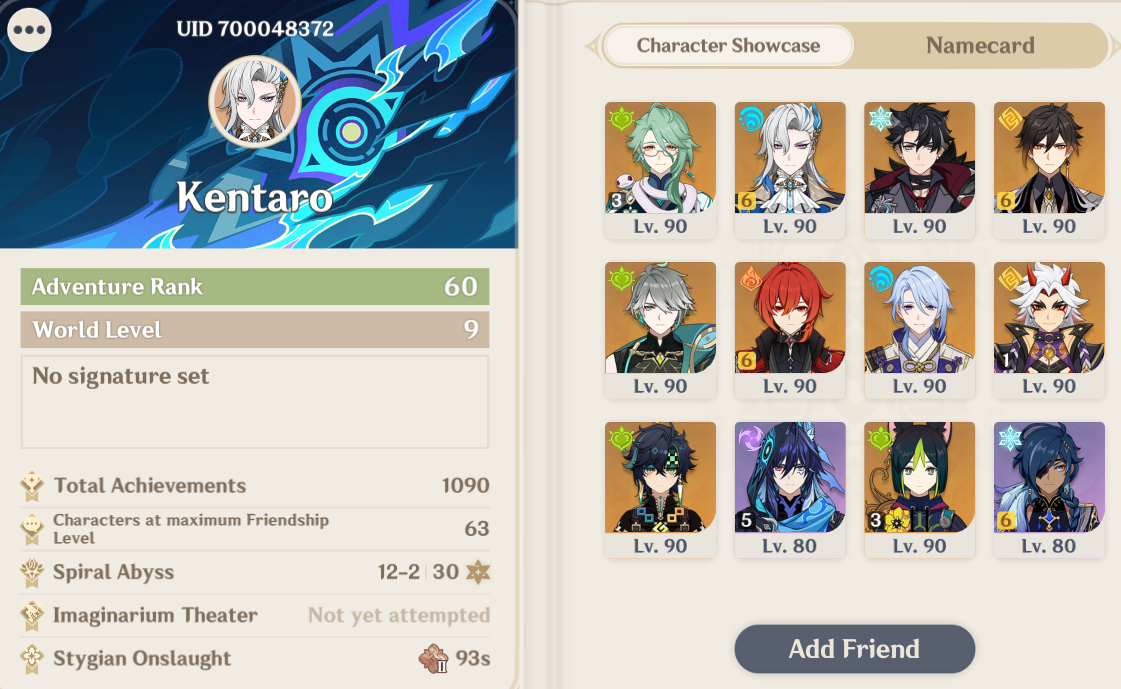Open the three-dot options menu
The image size is (1121, 689).
[29, 29]
